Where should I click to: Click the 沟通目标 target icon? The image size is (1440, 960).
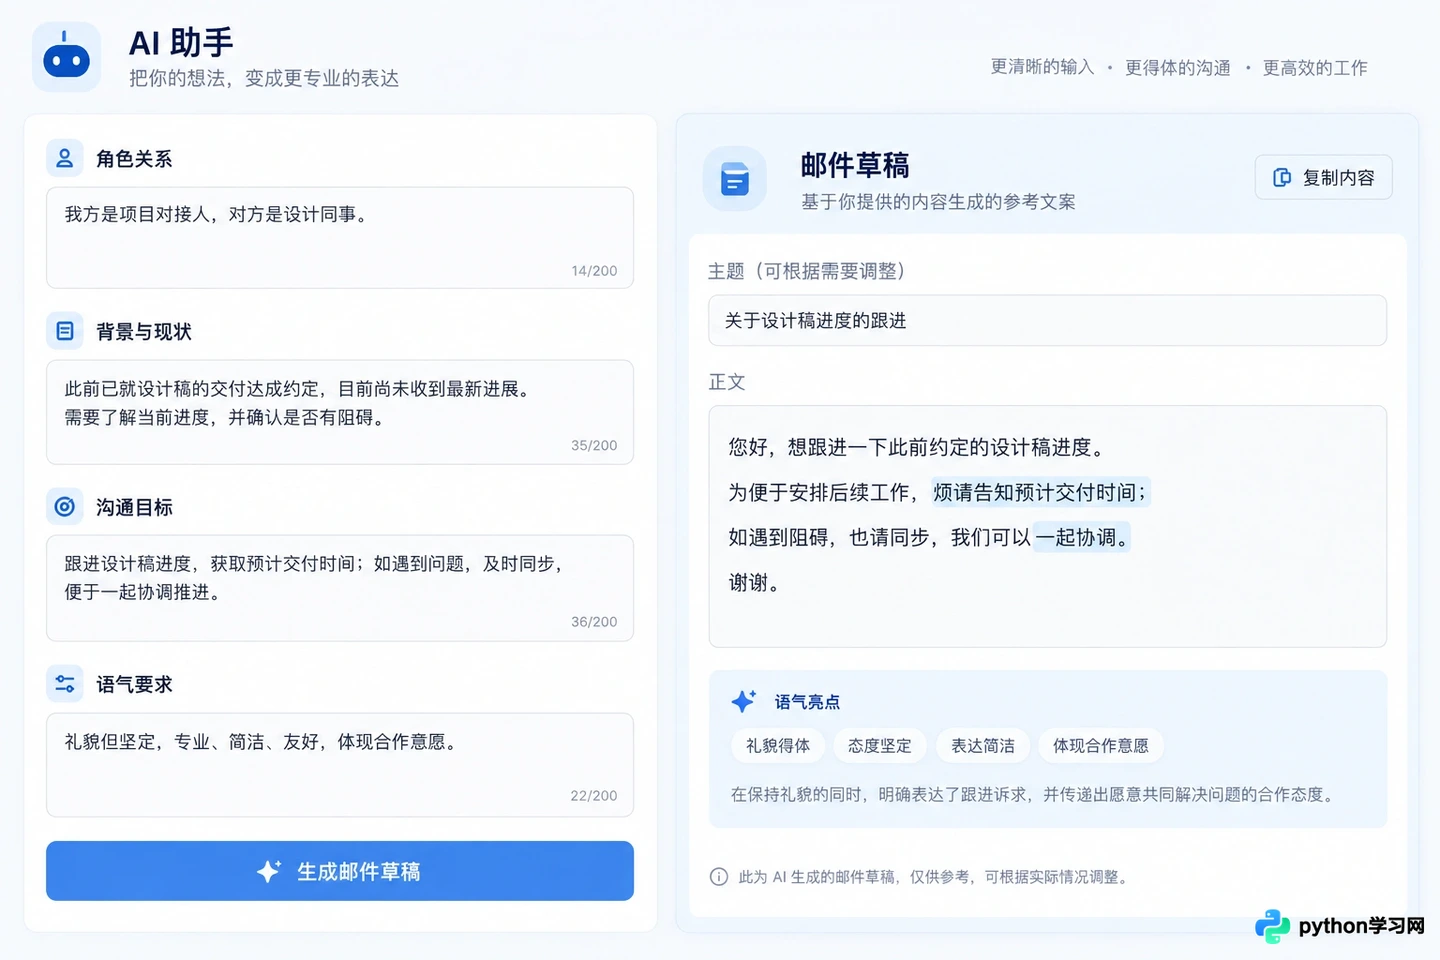[65, 507]
